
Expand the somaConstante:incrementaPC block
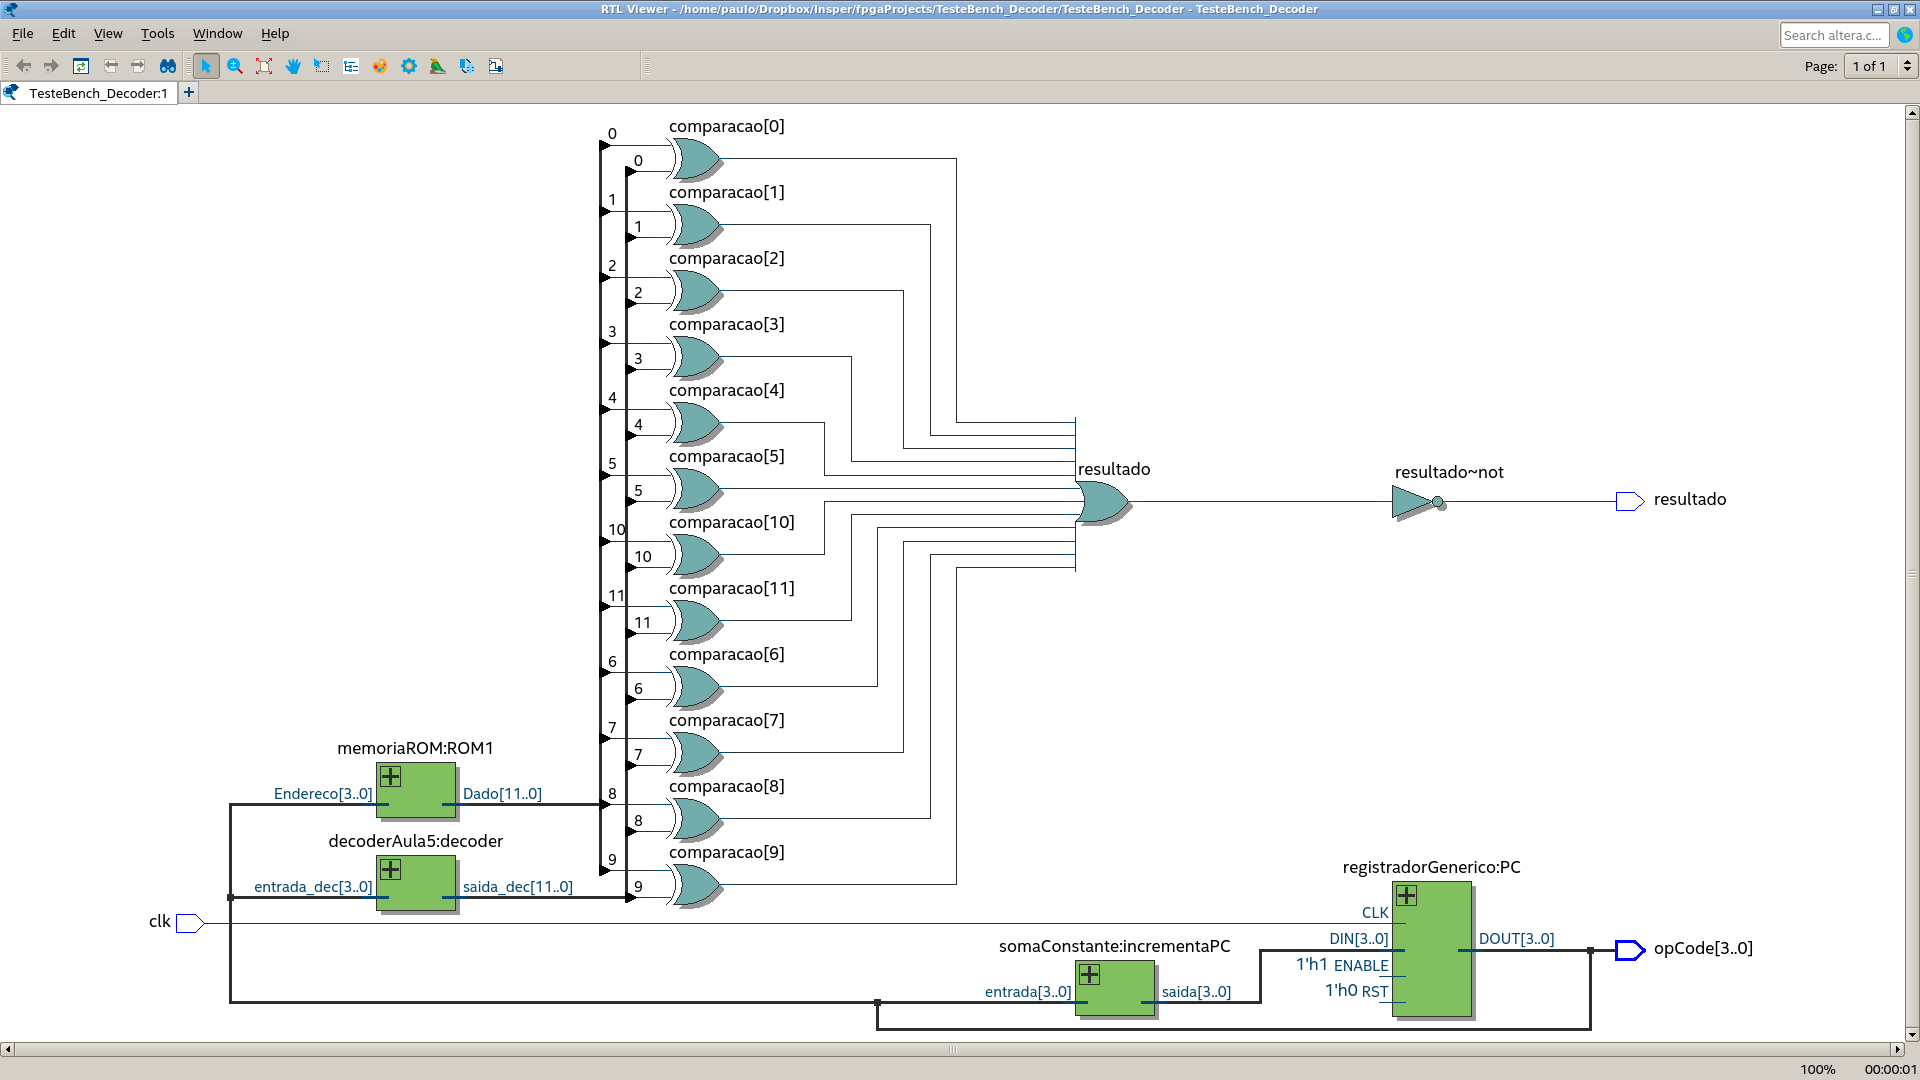[1090, 975]
